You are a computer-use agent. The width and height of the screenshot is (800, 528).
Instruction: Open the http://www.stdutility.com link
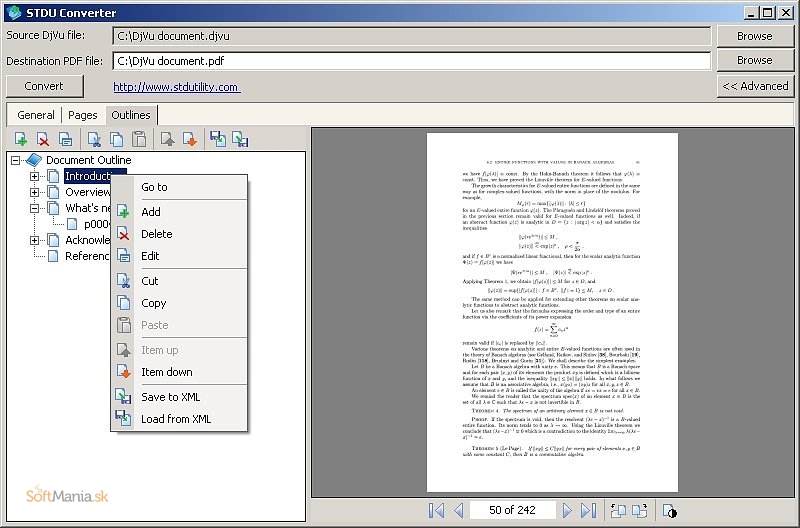coord(176,87)
